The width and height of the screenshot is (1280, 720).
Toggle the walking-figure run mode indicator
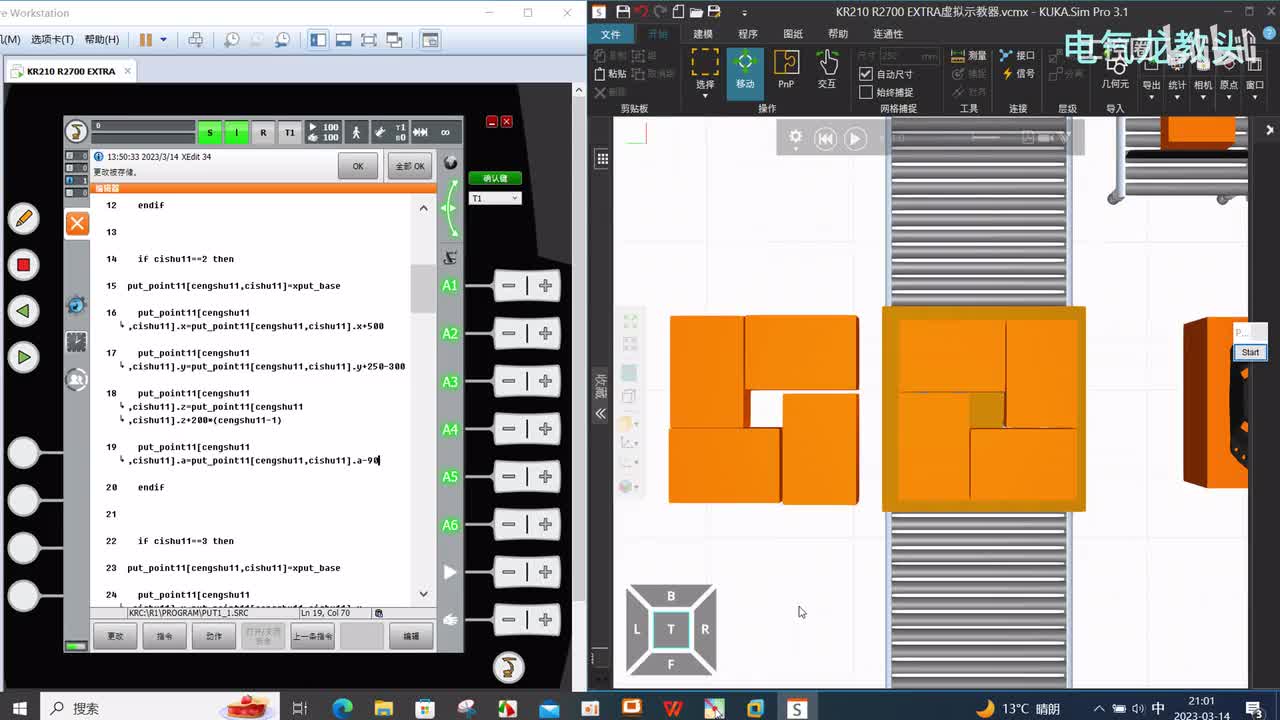tap(354, 132)
